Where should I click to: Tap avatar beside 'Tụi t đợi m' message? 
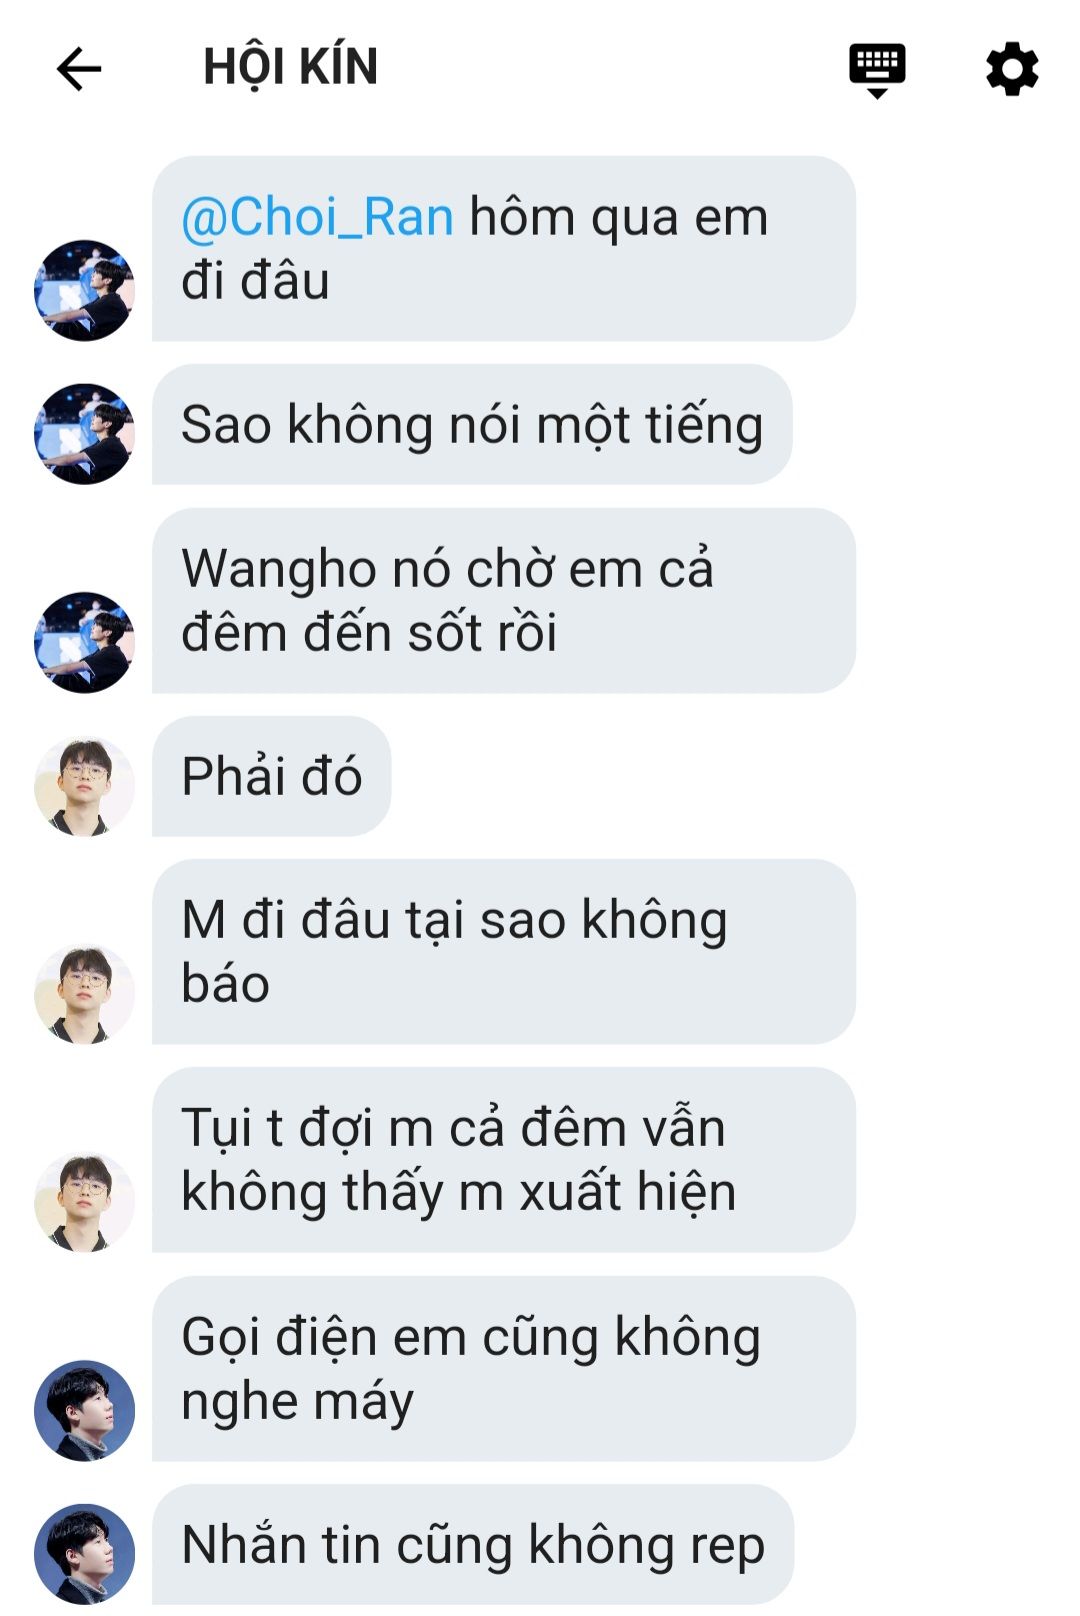(x=84, y=1202)
